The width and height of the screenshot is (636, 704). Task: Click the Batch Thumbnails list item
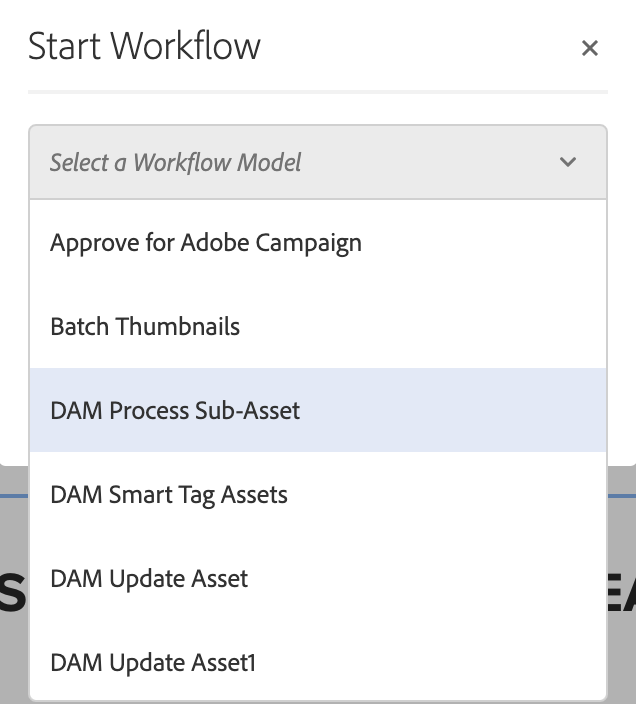pyautogui.click(x=145, y=327)
